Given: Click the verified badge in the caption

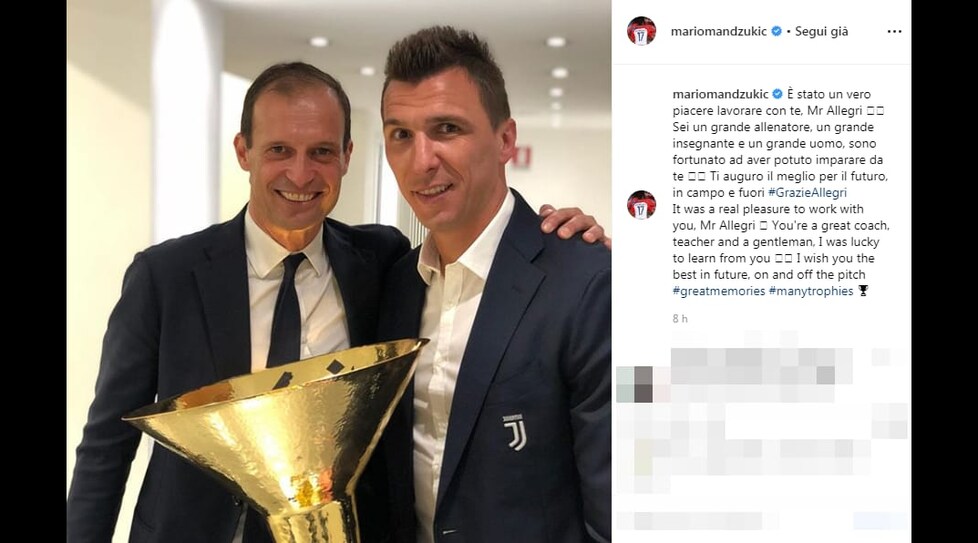Looking at the screenshot, I should (777, 94).
